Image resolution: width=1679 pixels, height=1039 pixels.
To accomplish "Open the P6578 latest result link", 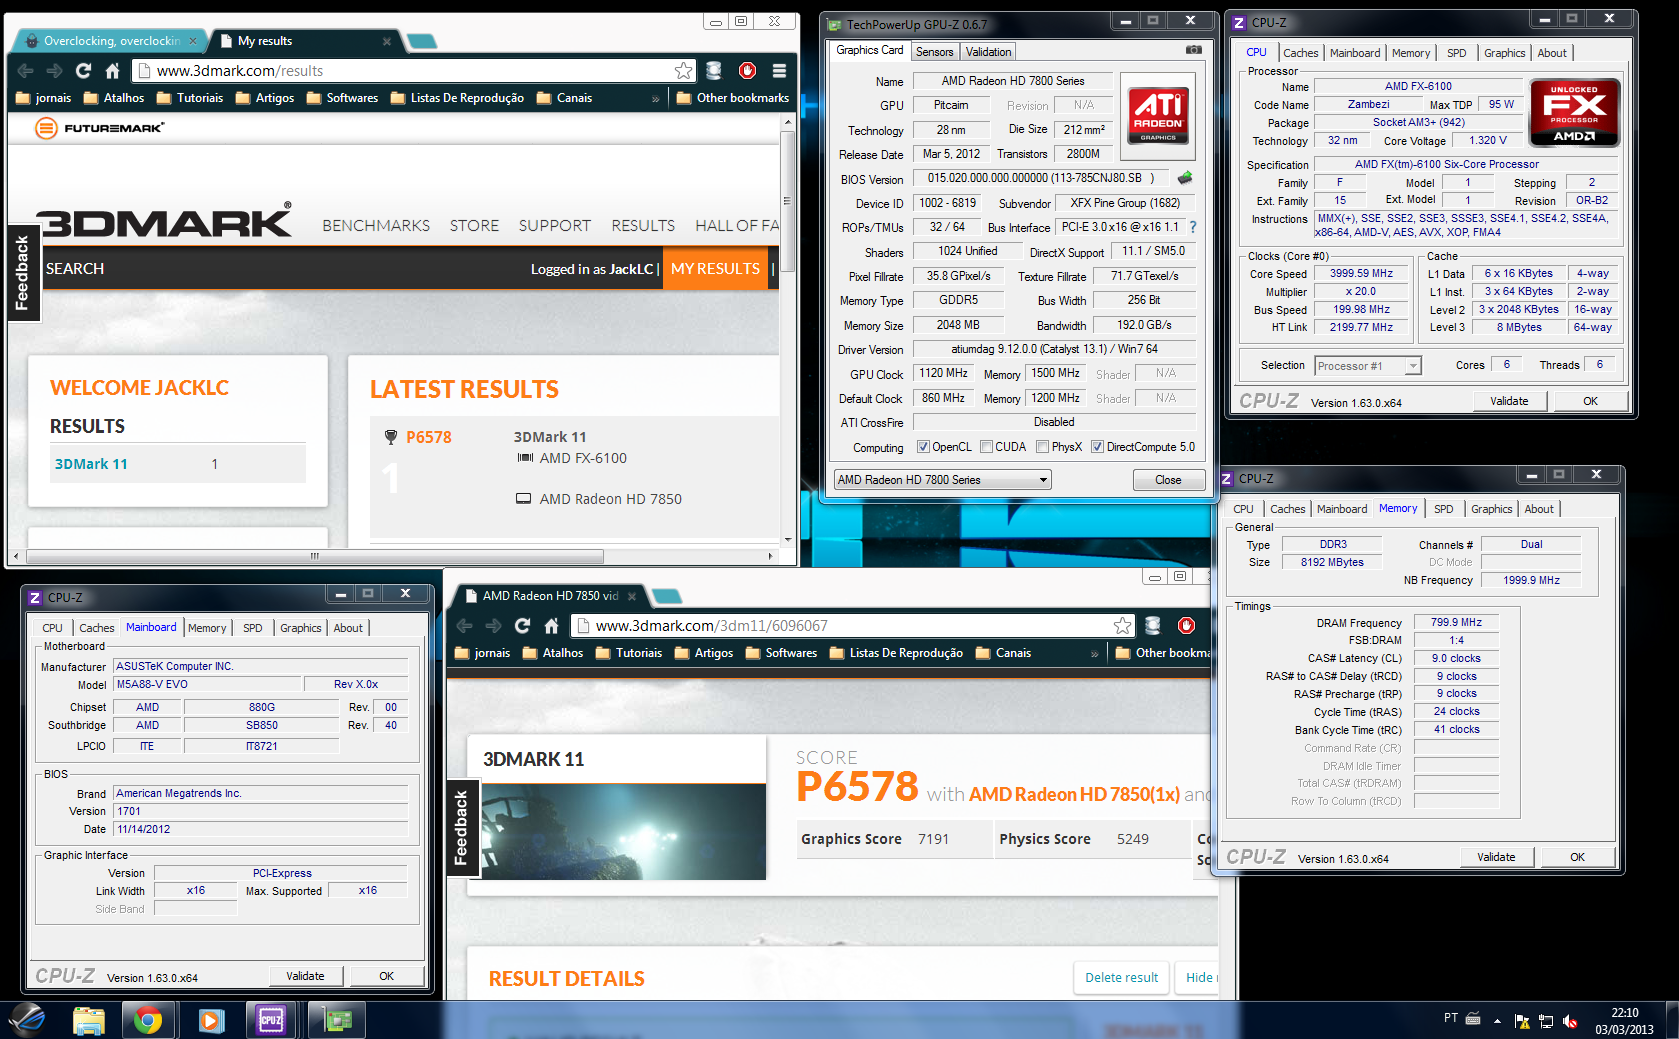I will click(x=429, y=437).
